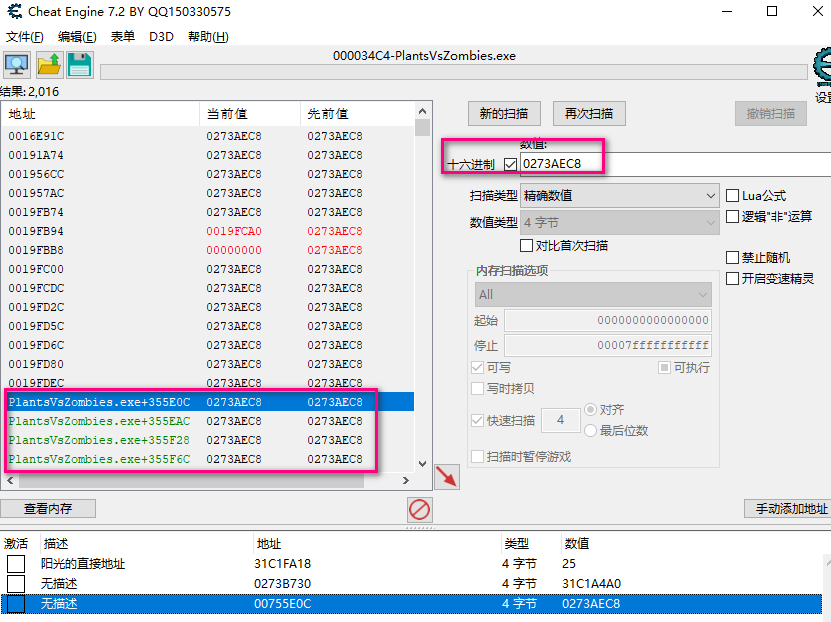Click the open file folder icon
This screenshot has width=831, height=622.
pyautogui.click(x=49, y=65)
